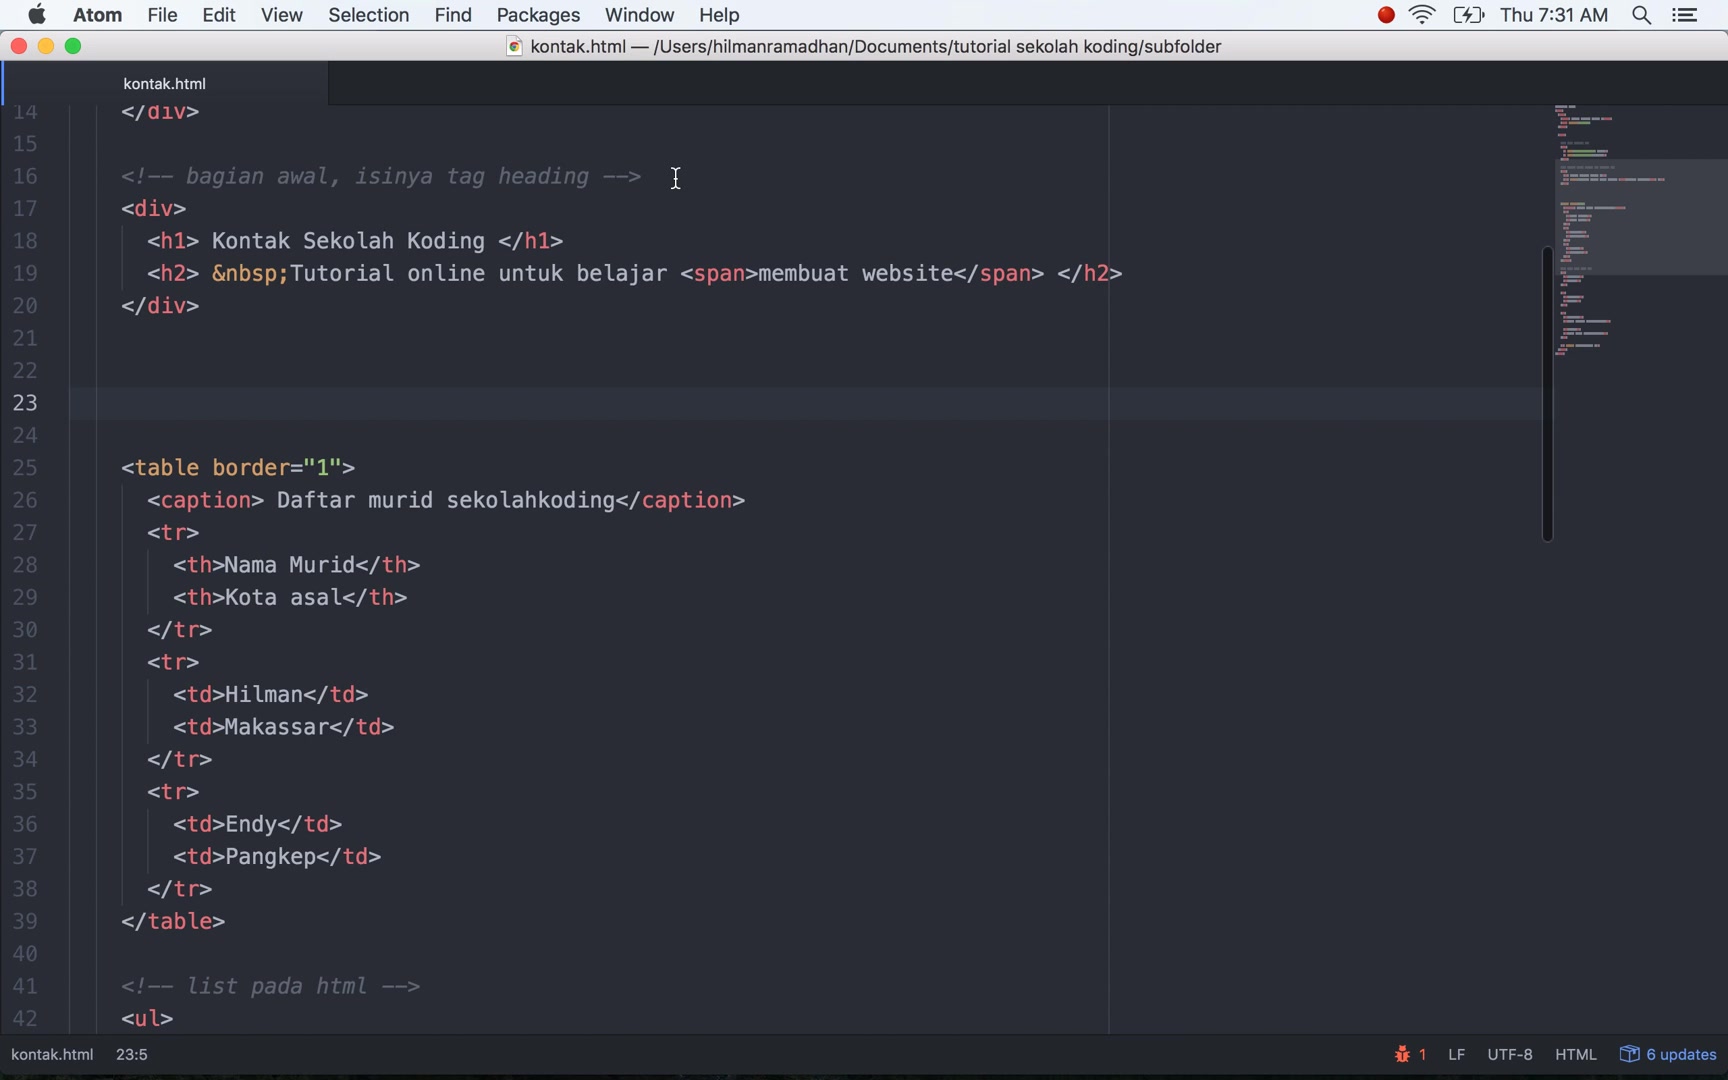Open Spotlight search magnifier icon
Screen dimensions: 1728x1080
point(1641,15)
